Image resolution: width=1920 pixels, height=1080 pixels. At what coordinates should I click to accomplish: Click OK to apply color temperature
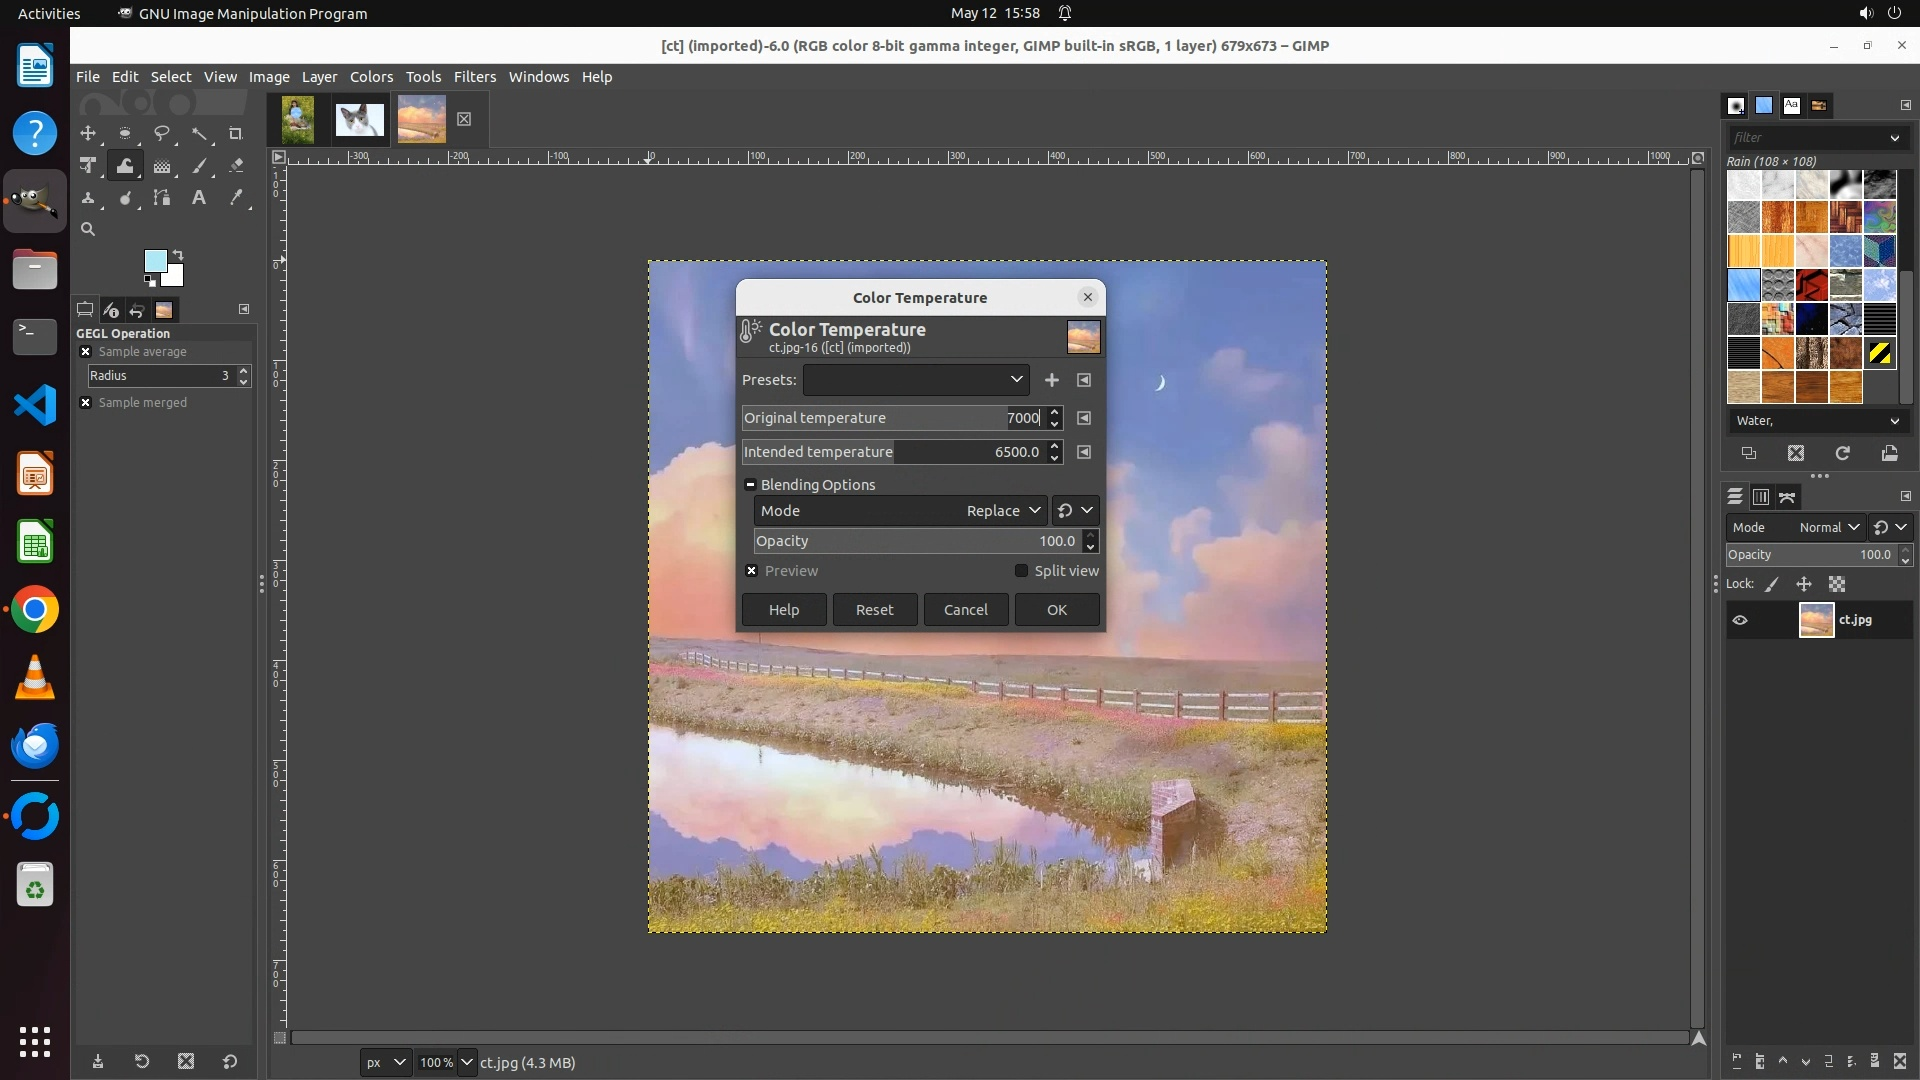(x=1056, y=610)
